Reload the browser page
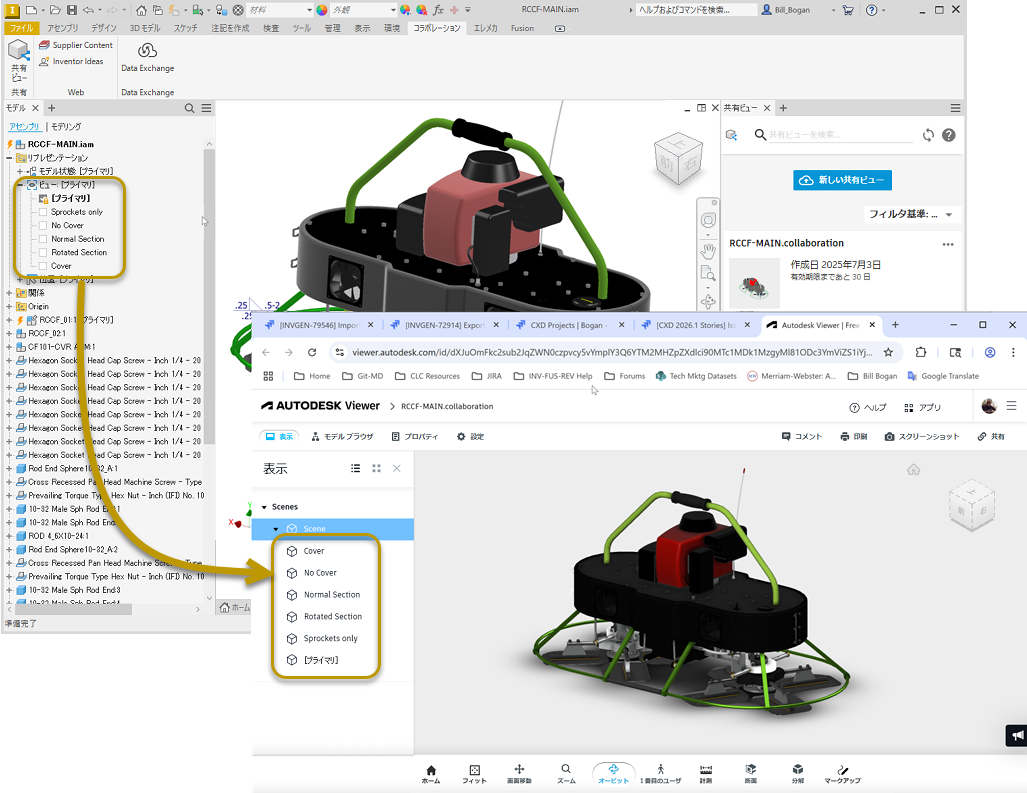The image size is (1027, 793). click(312, 352)
